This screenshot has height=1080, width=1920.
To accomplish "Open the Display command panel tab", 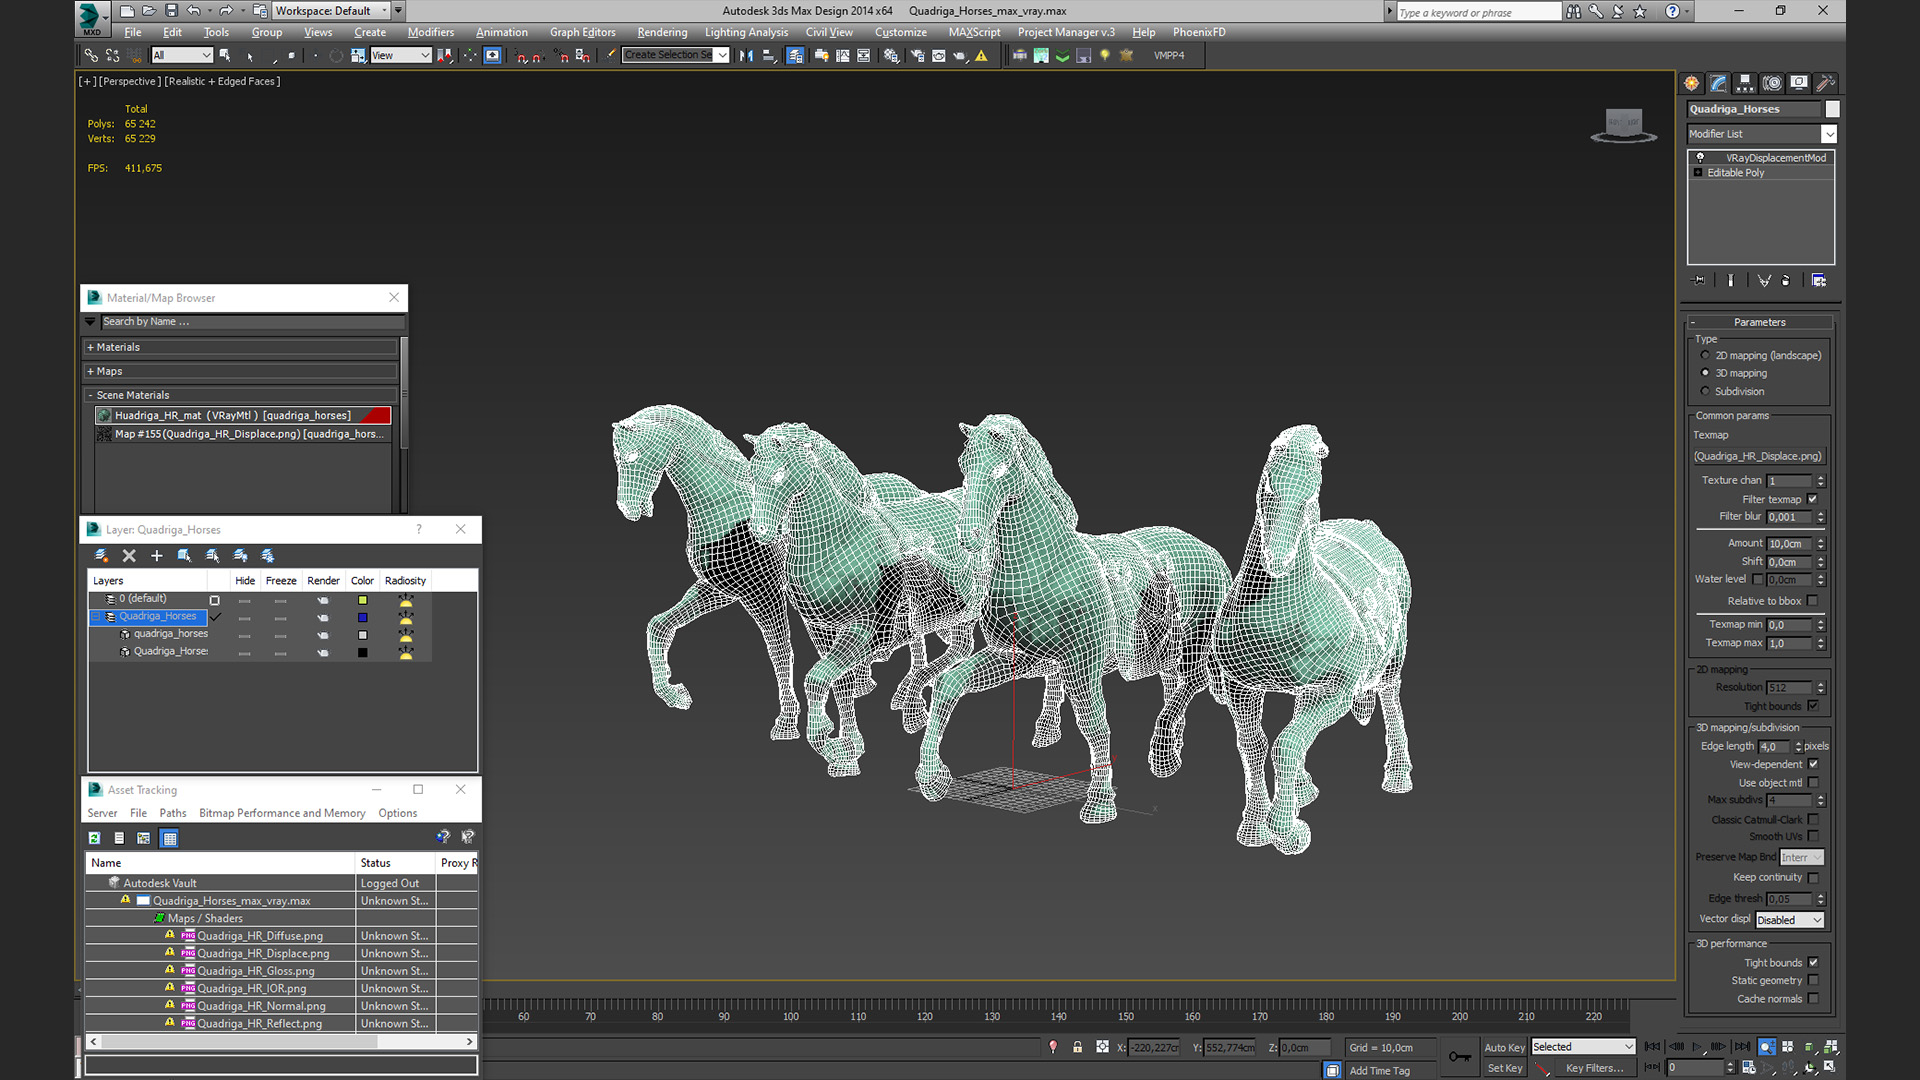I will (x=1799, y=83).
